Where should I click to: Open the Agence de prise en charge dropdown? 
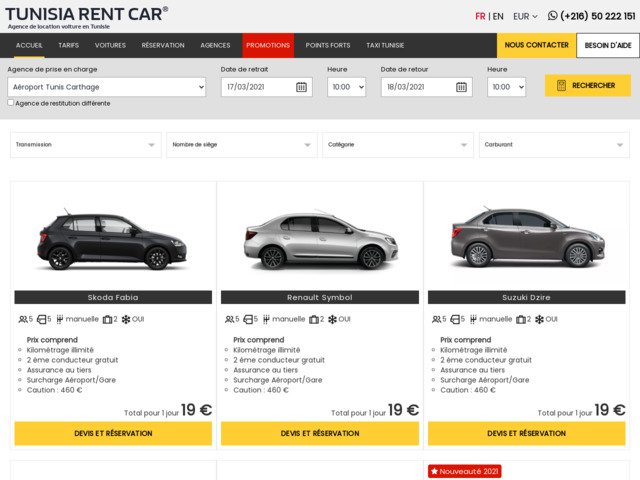pyautogui.click(x=107, y=87)
